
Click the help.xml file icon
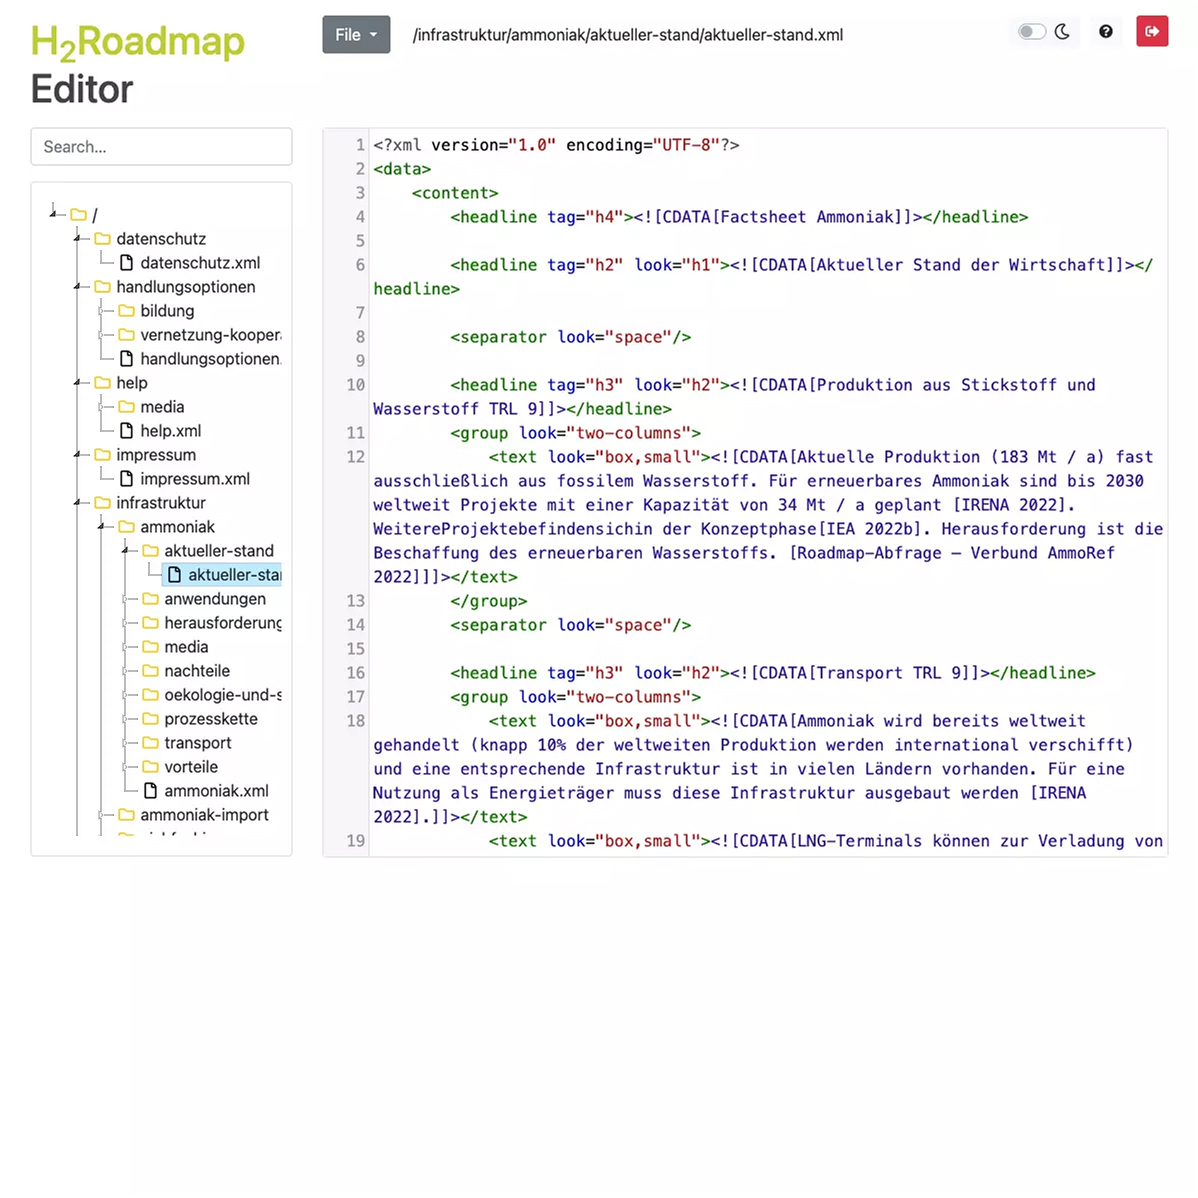tap(127, 431)
